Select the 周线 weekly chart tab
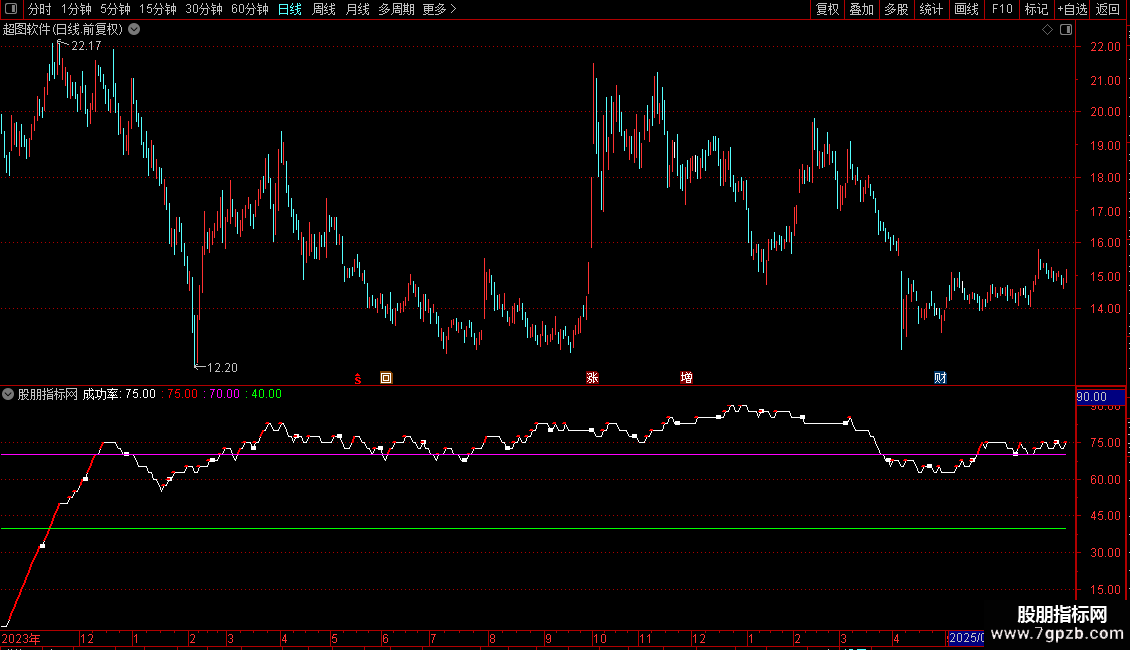Screen dimensions: 1130x650 pos(324,9)
